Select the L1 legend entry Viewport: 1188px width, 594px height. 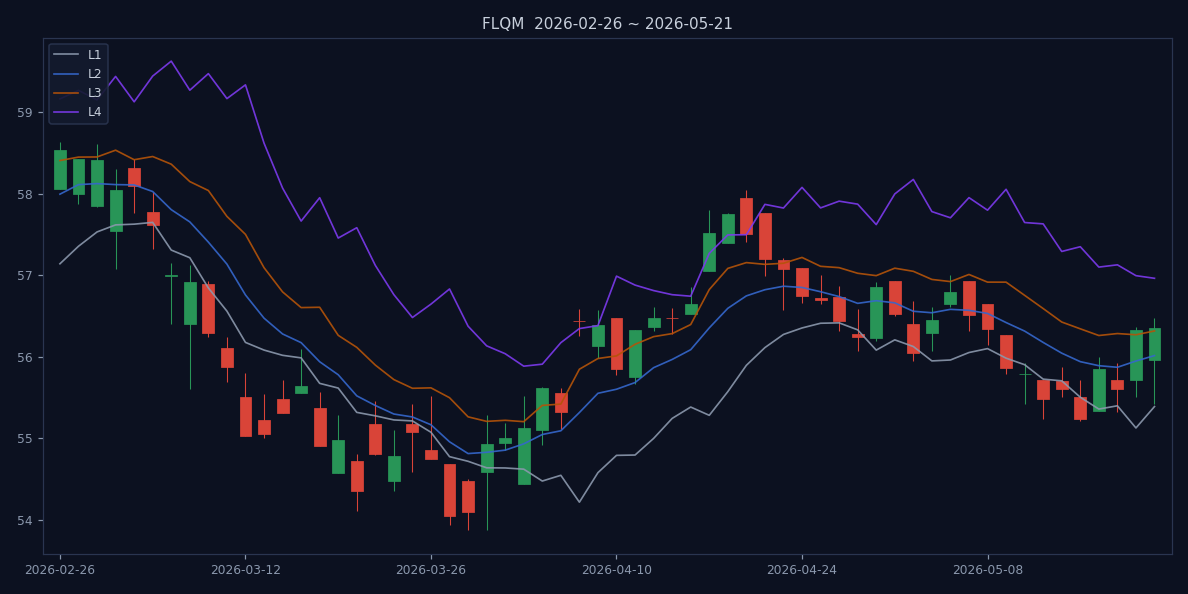point(79,55)
